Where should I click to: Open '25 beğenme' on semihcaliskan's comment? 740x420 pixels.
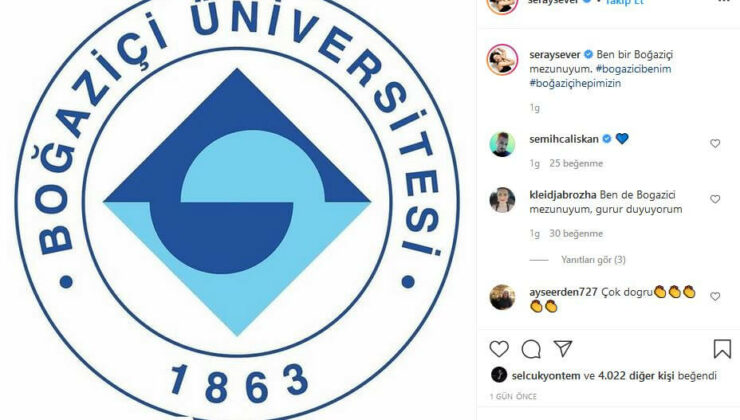pos(576,163)
